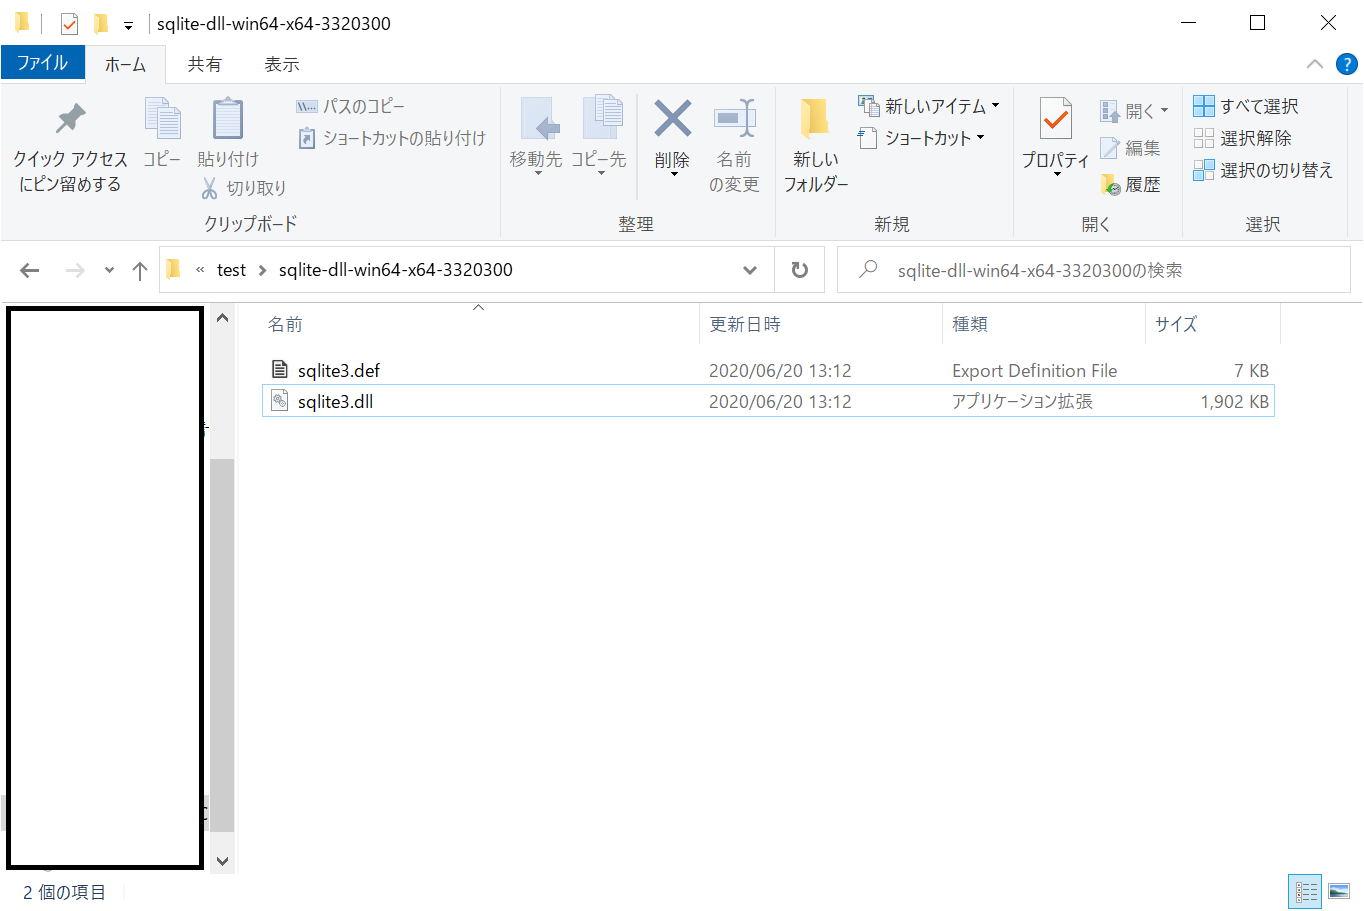Click the navigation pane scrollbar thumb
Image resolution: width=1364 pixels, height=911 pixels.
click(222, 645)
